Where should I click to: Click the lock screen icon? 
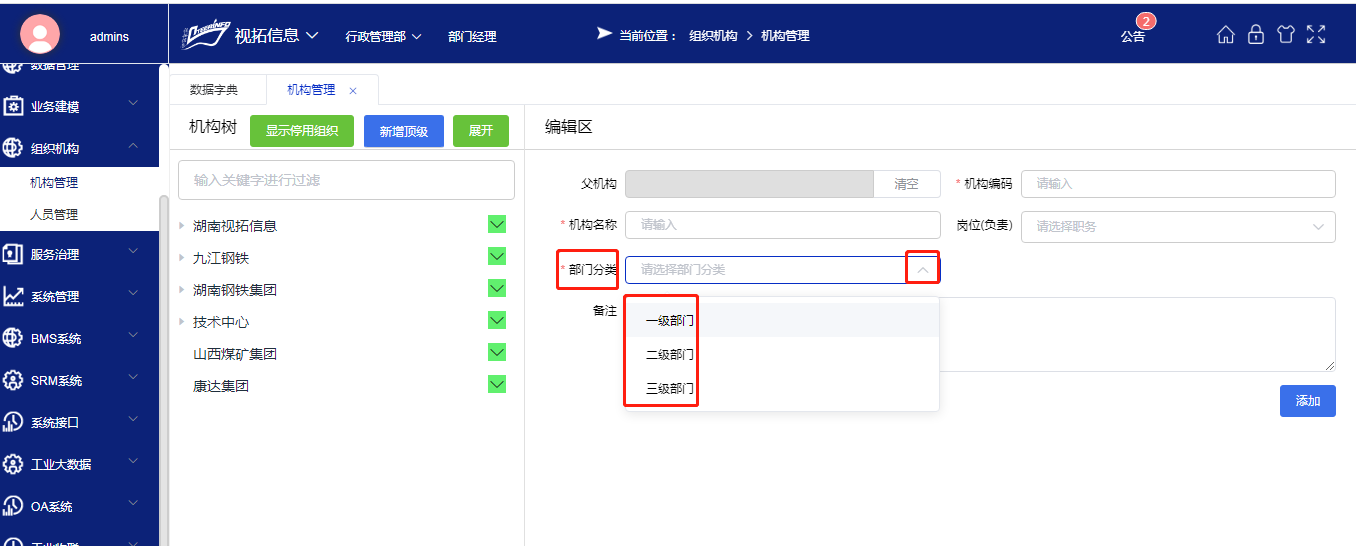1256,35
